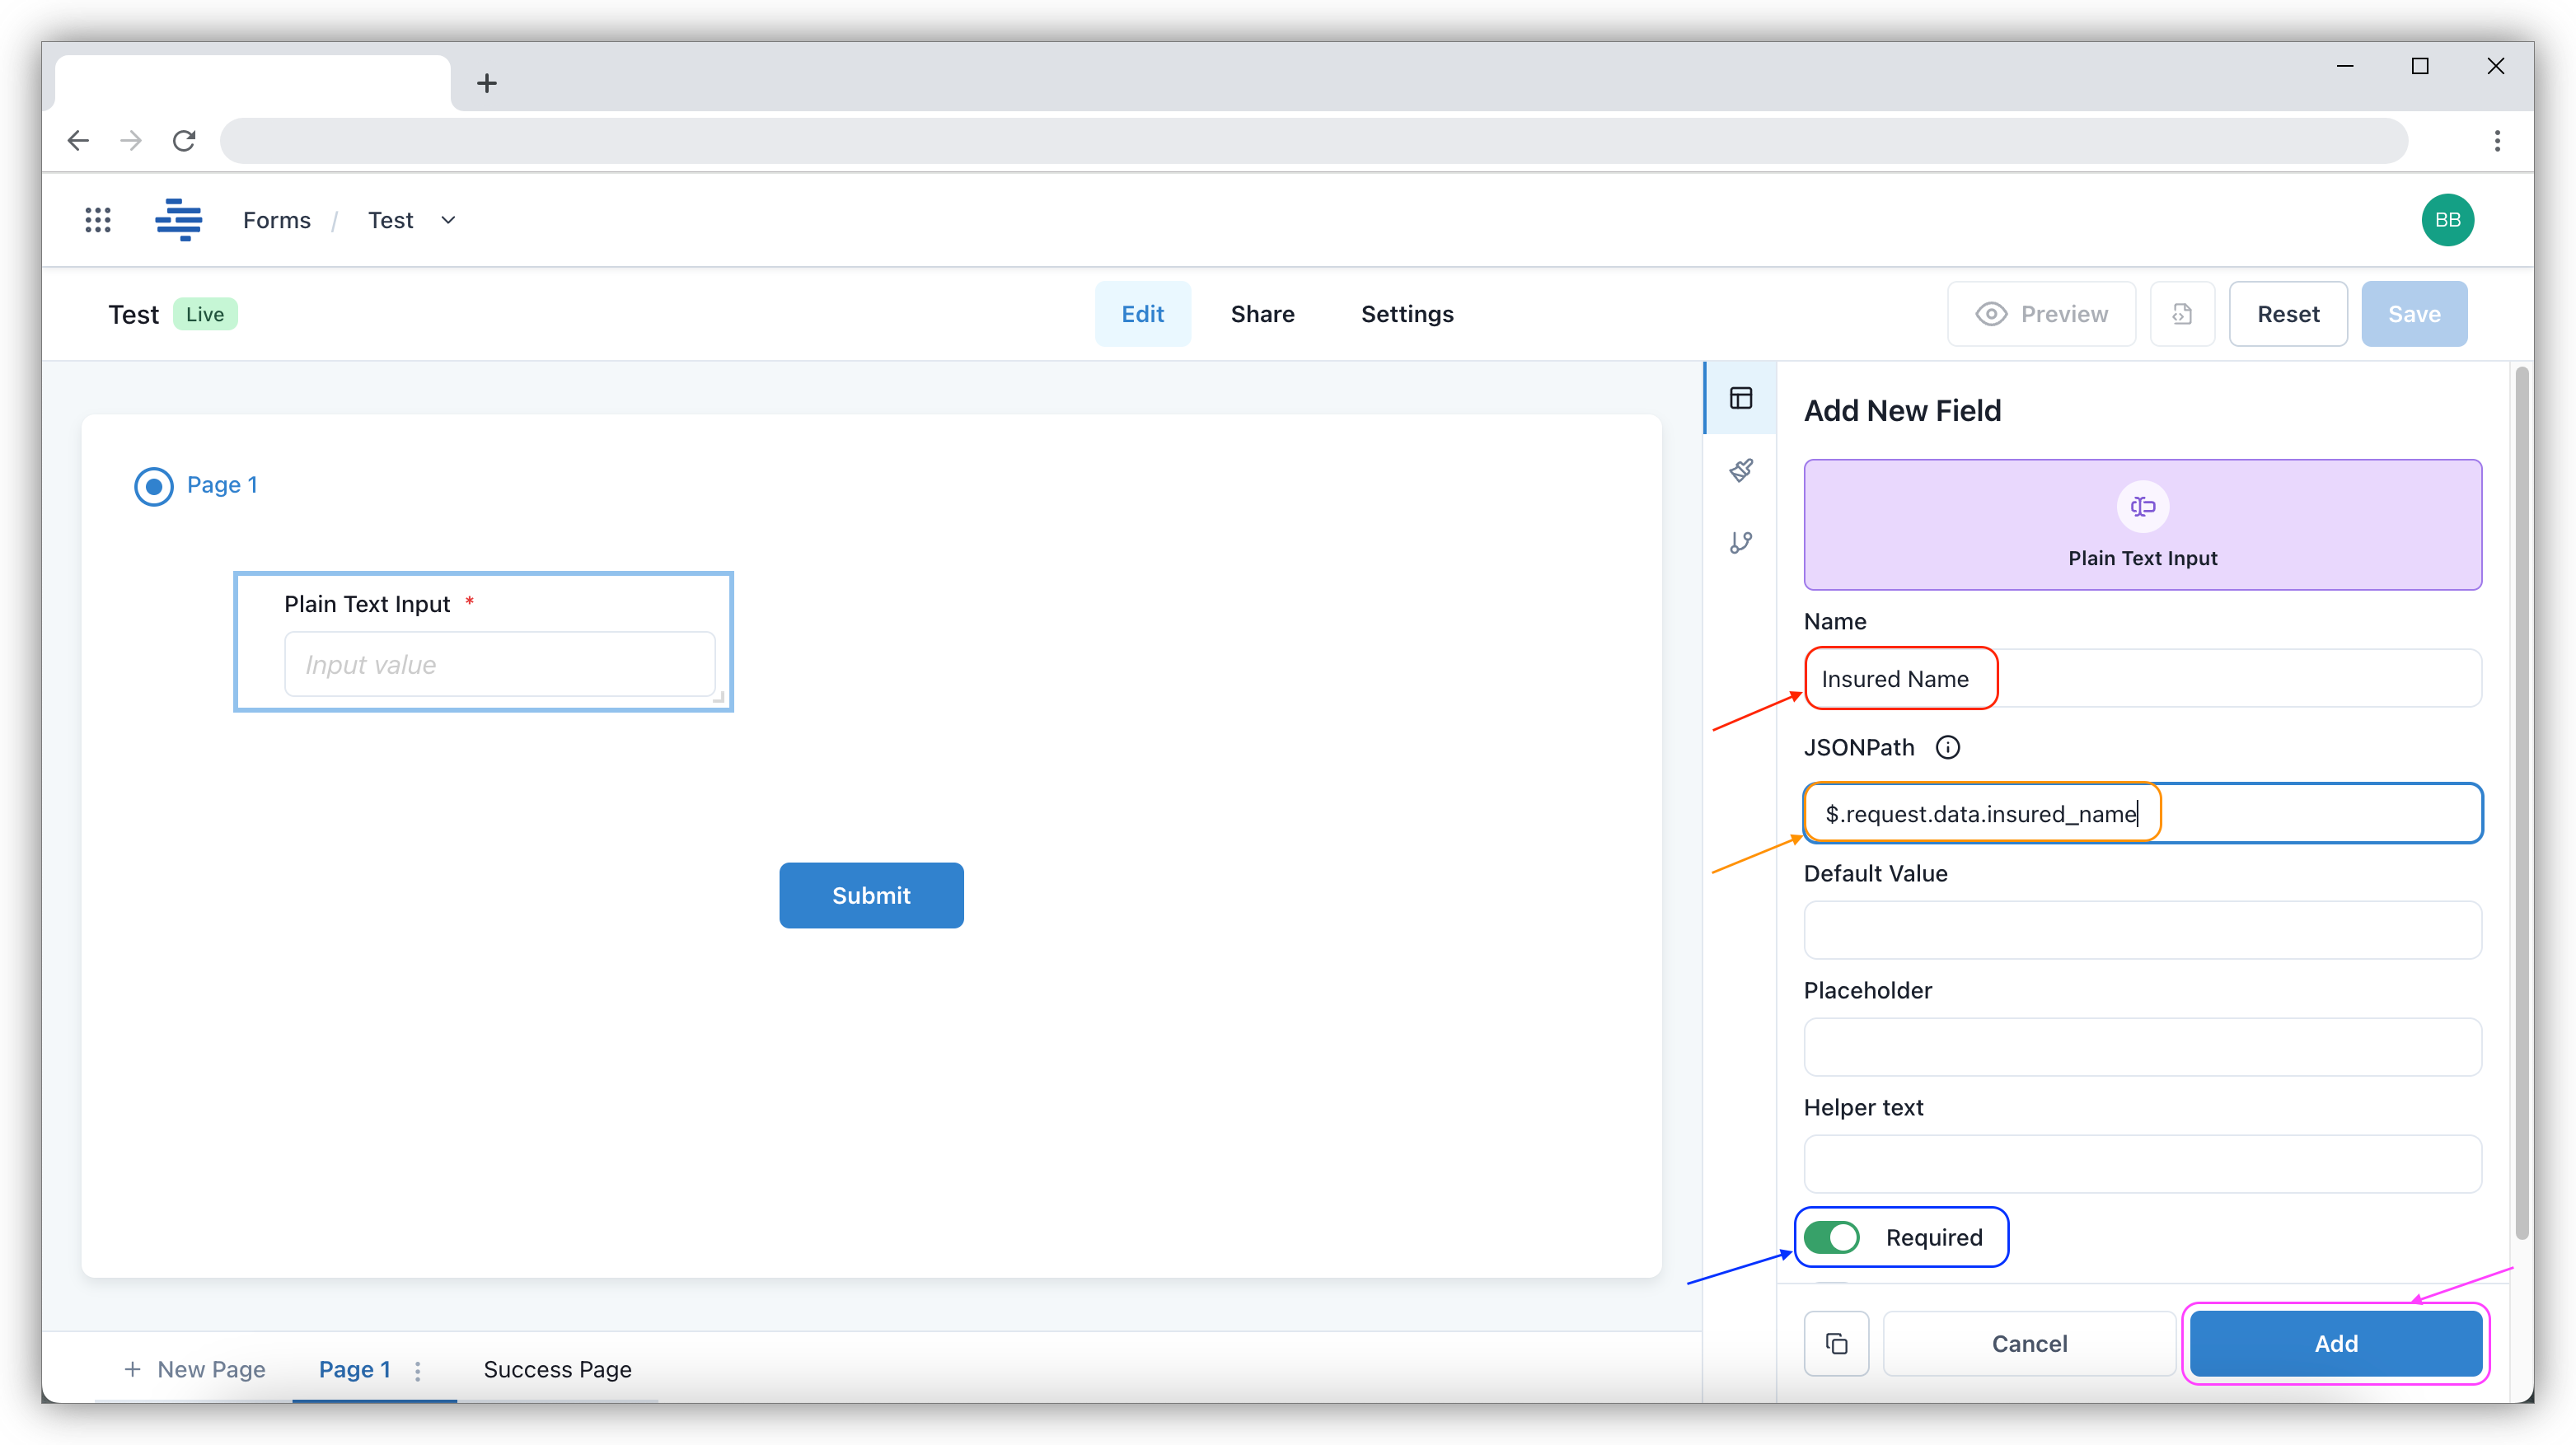
Task: Expand the Test form dropdown chevron
Action: (448, 220)
